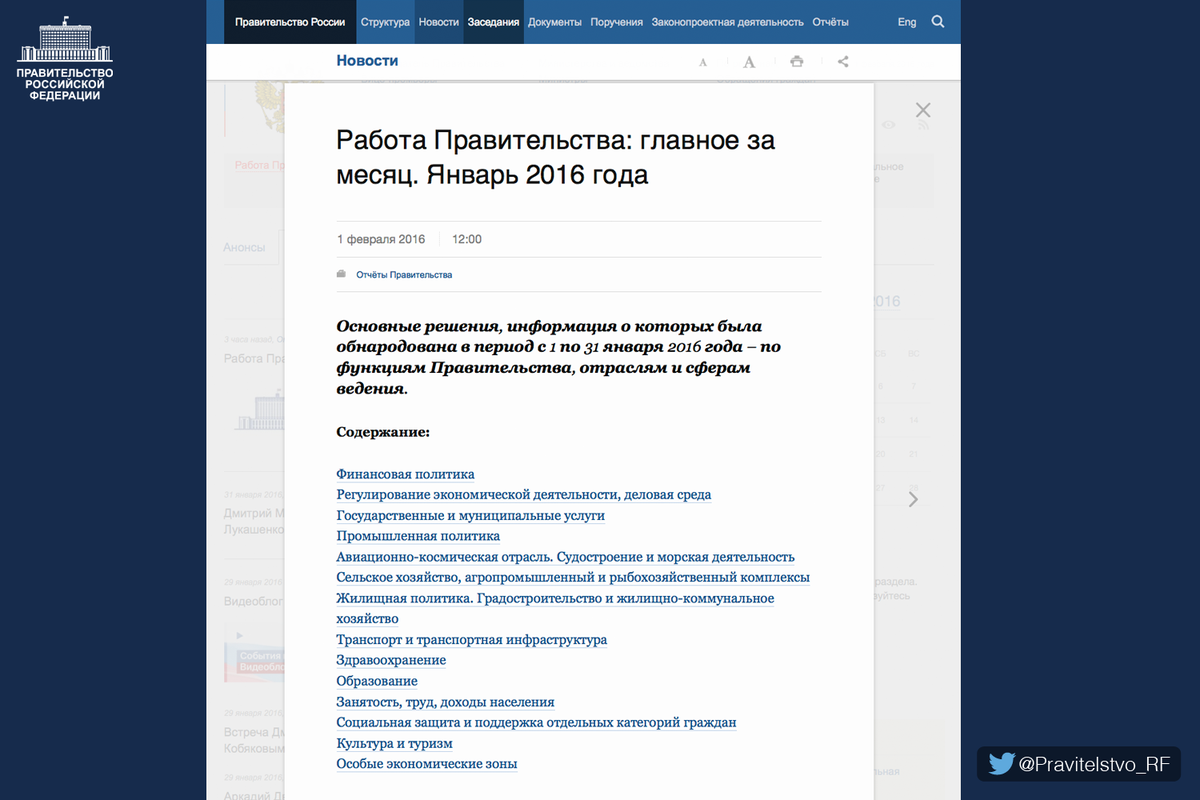The width and height of the screenshot is (1200, 800).
Task: Click the time 12:00
Action: [467, 239]
